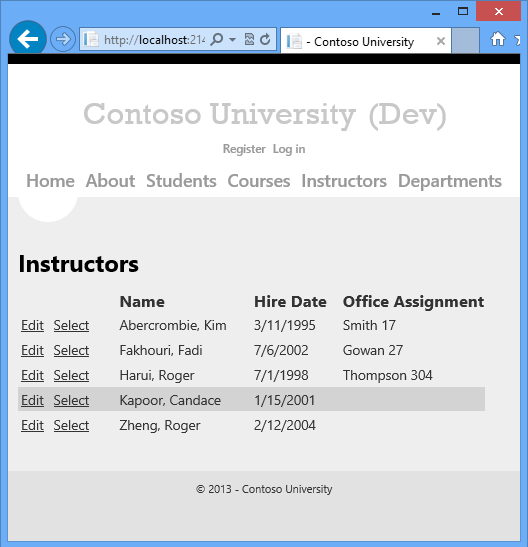
Task: Go to the Departments menu item
Action: point(450,181)
